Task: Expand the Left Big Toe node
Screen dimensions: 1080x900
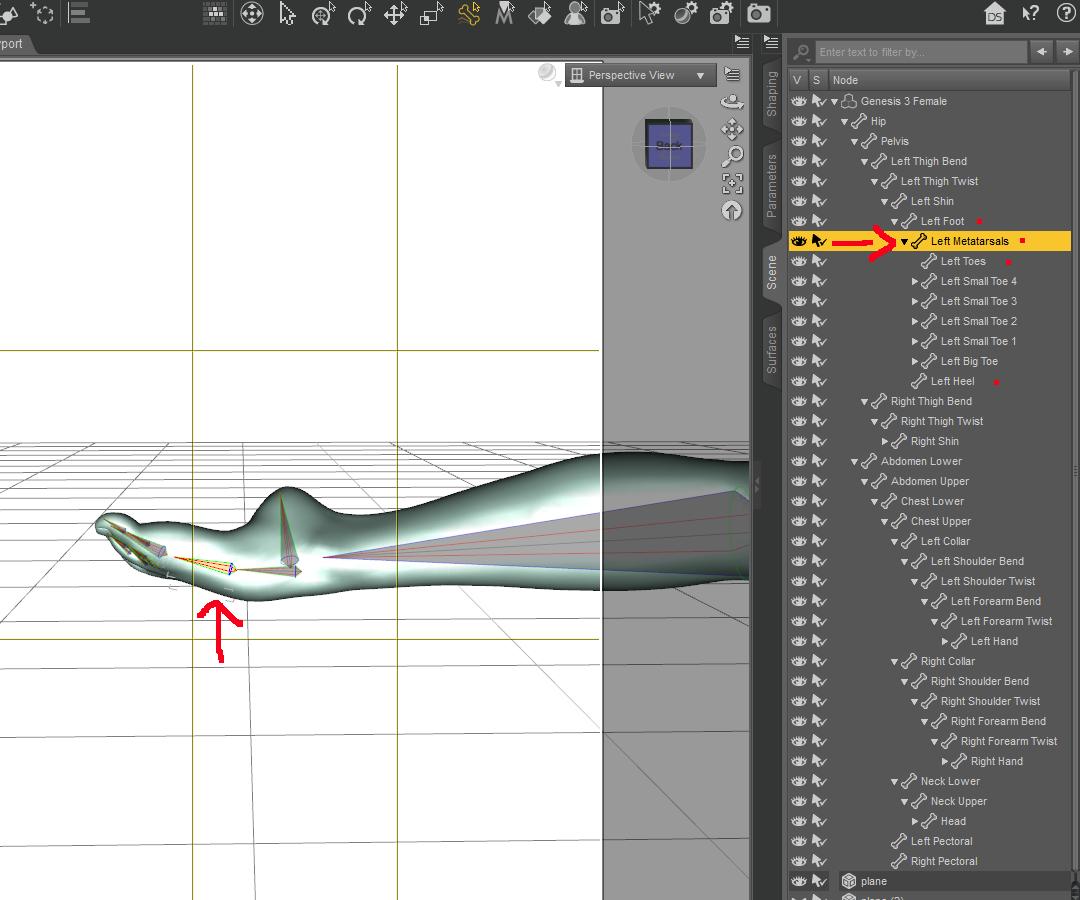Action: [x=914, y=361]
